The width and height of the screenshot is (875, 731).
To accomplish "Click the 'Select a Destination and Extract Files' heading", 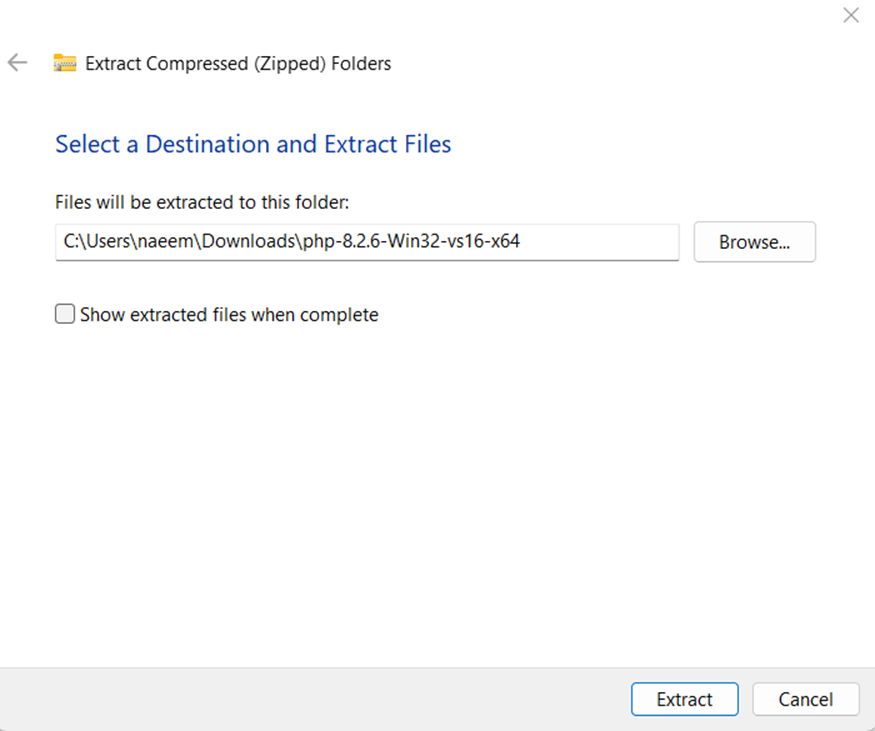I will [x=253, y=144].
